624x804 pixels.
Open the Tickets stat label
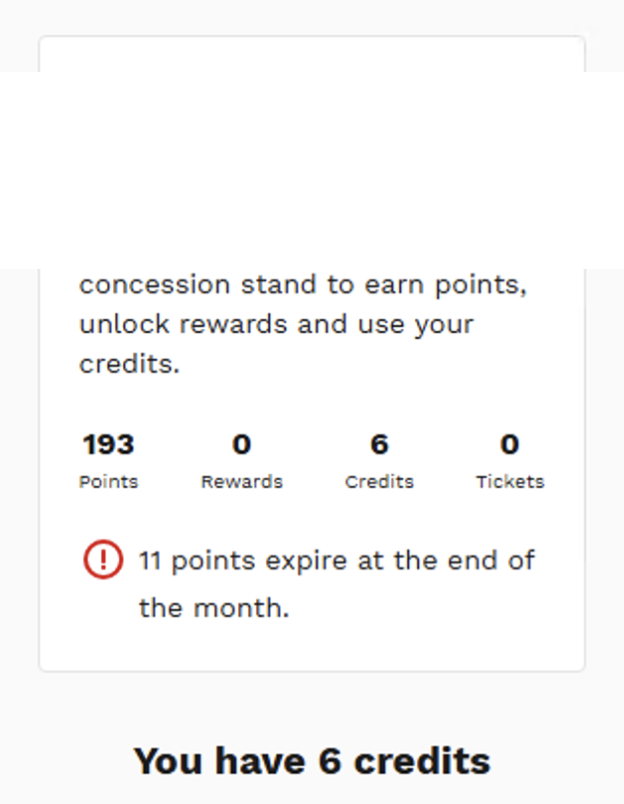click(510, 482)
